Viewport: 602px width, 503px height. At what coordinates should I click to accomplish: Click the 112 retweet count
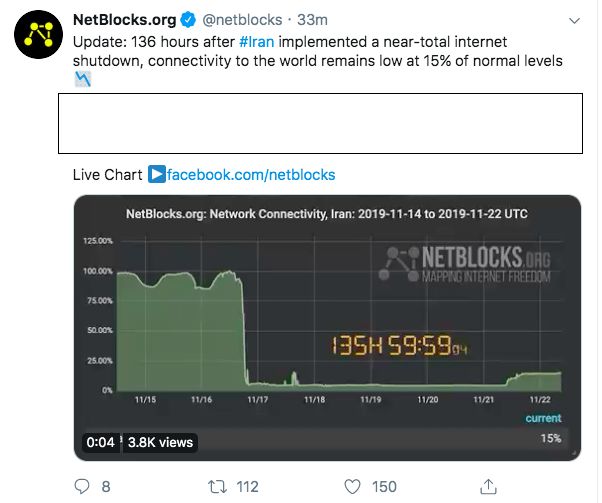(x=246, y=486)
